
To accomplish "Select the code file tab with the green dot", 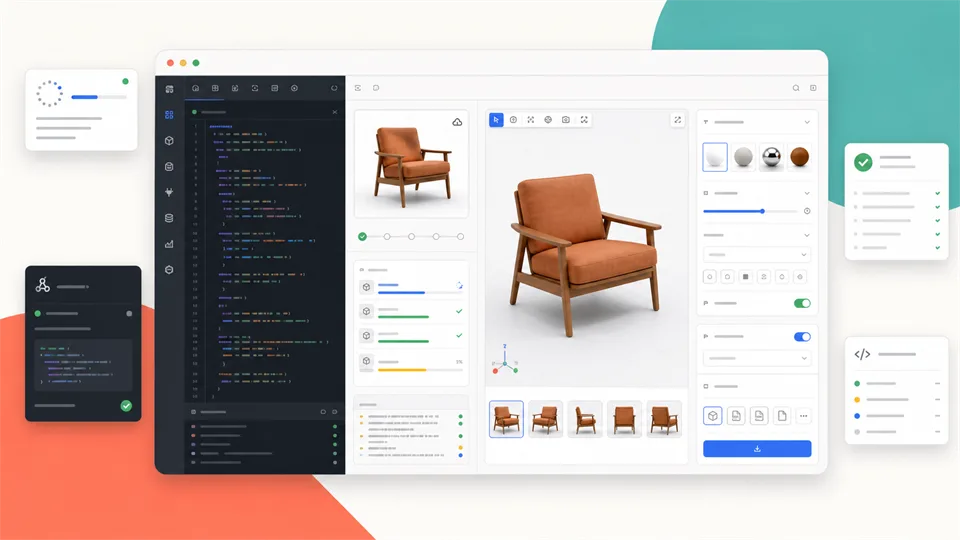I will pos(210,112).
